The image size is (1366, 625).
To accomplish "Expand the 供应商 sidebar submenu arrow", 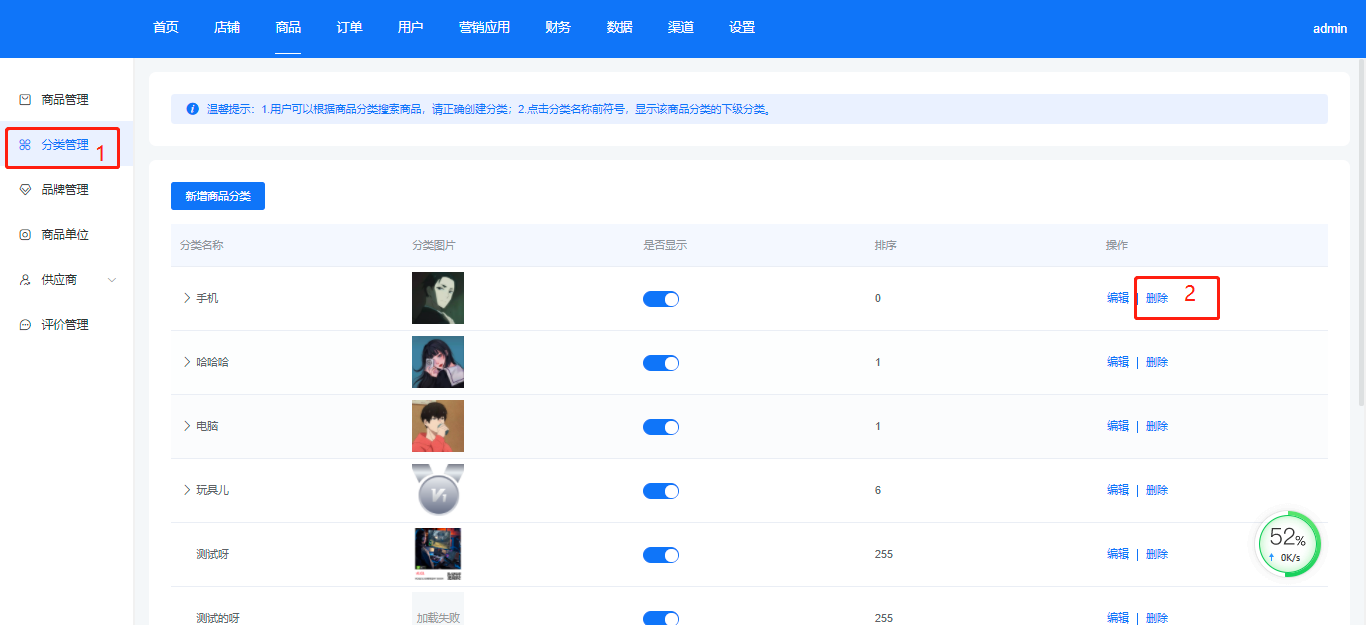I will click(x=112, y=280).
